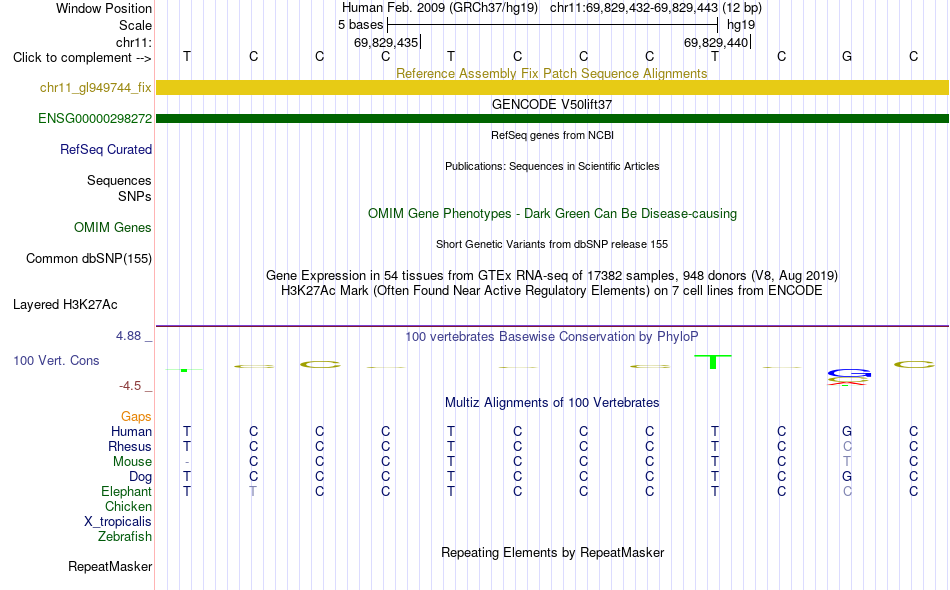Click the G base in reference sequence row
The width and height of the screenshot is (950, 590).
[847, 56]
